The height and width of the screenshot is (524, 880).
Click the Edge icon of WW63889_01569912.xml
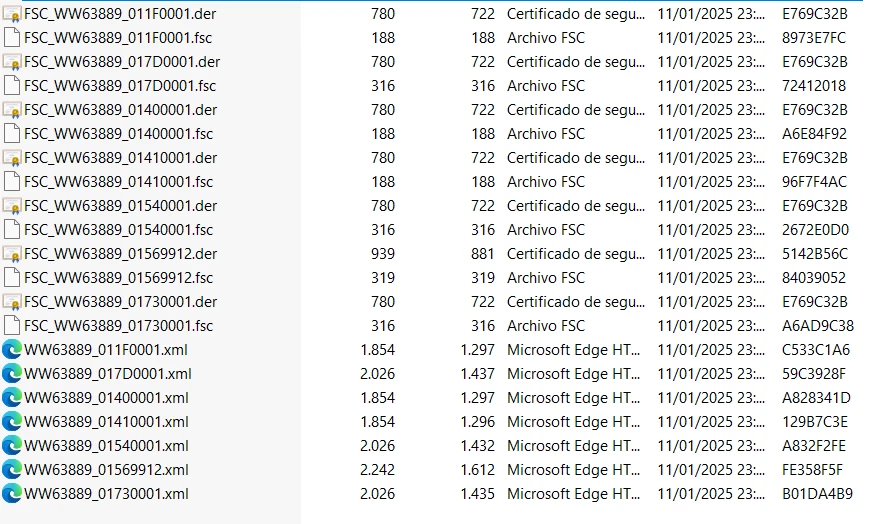coord(12,470)
